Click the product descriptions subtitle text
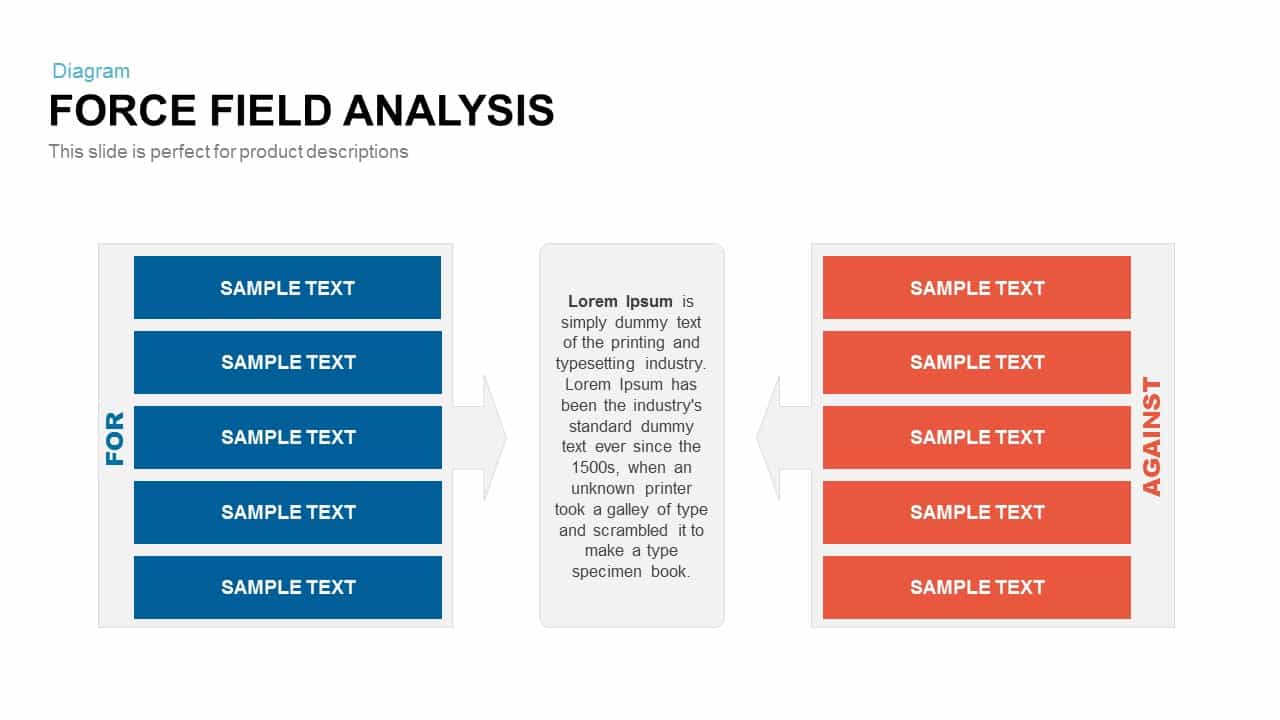 pyautogui.click(x=228, y=152)
